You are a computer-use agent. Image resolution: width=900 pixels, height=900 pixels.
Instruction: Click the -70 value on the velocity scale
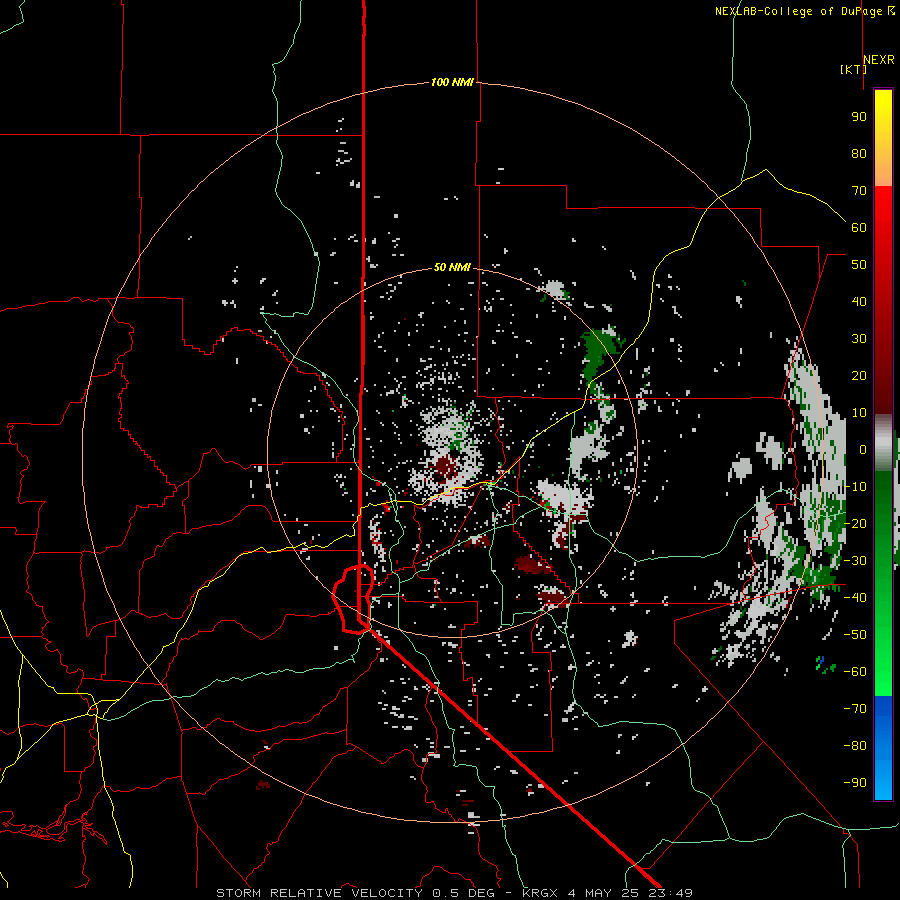(855, 709)
